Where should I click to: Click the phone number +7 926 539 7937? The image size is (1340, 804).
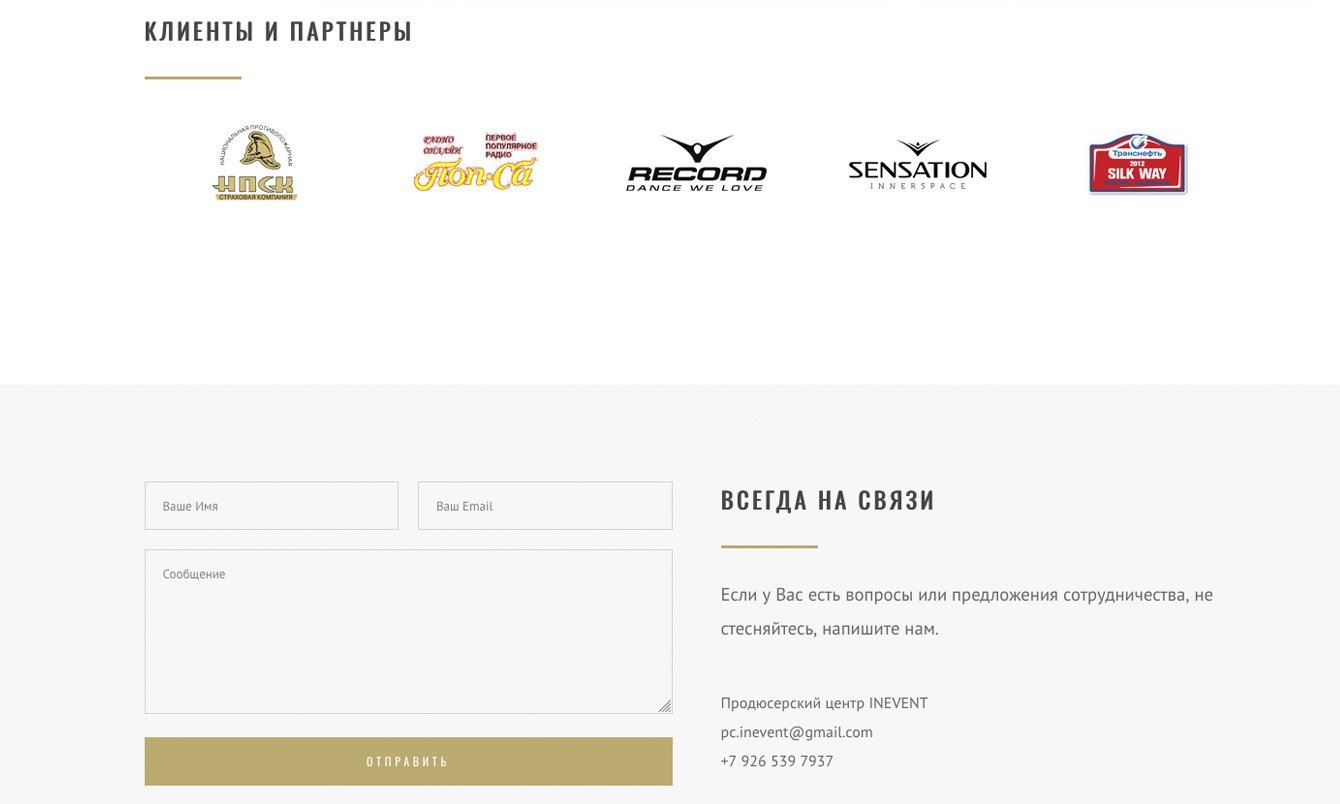(777, 761)
